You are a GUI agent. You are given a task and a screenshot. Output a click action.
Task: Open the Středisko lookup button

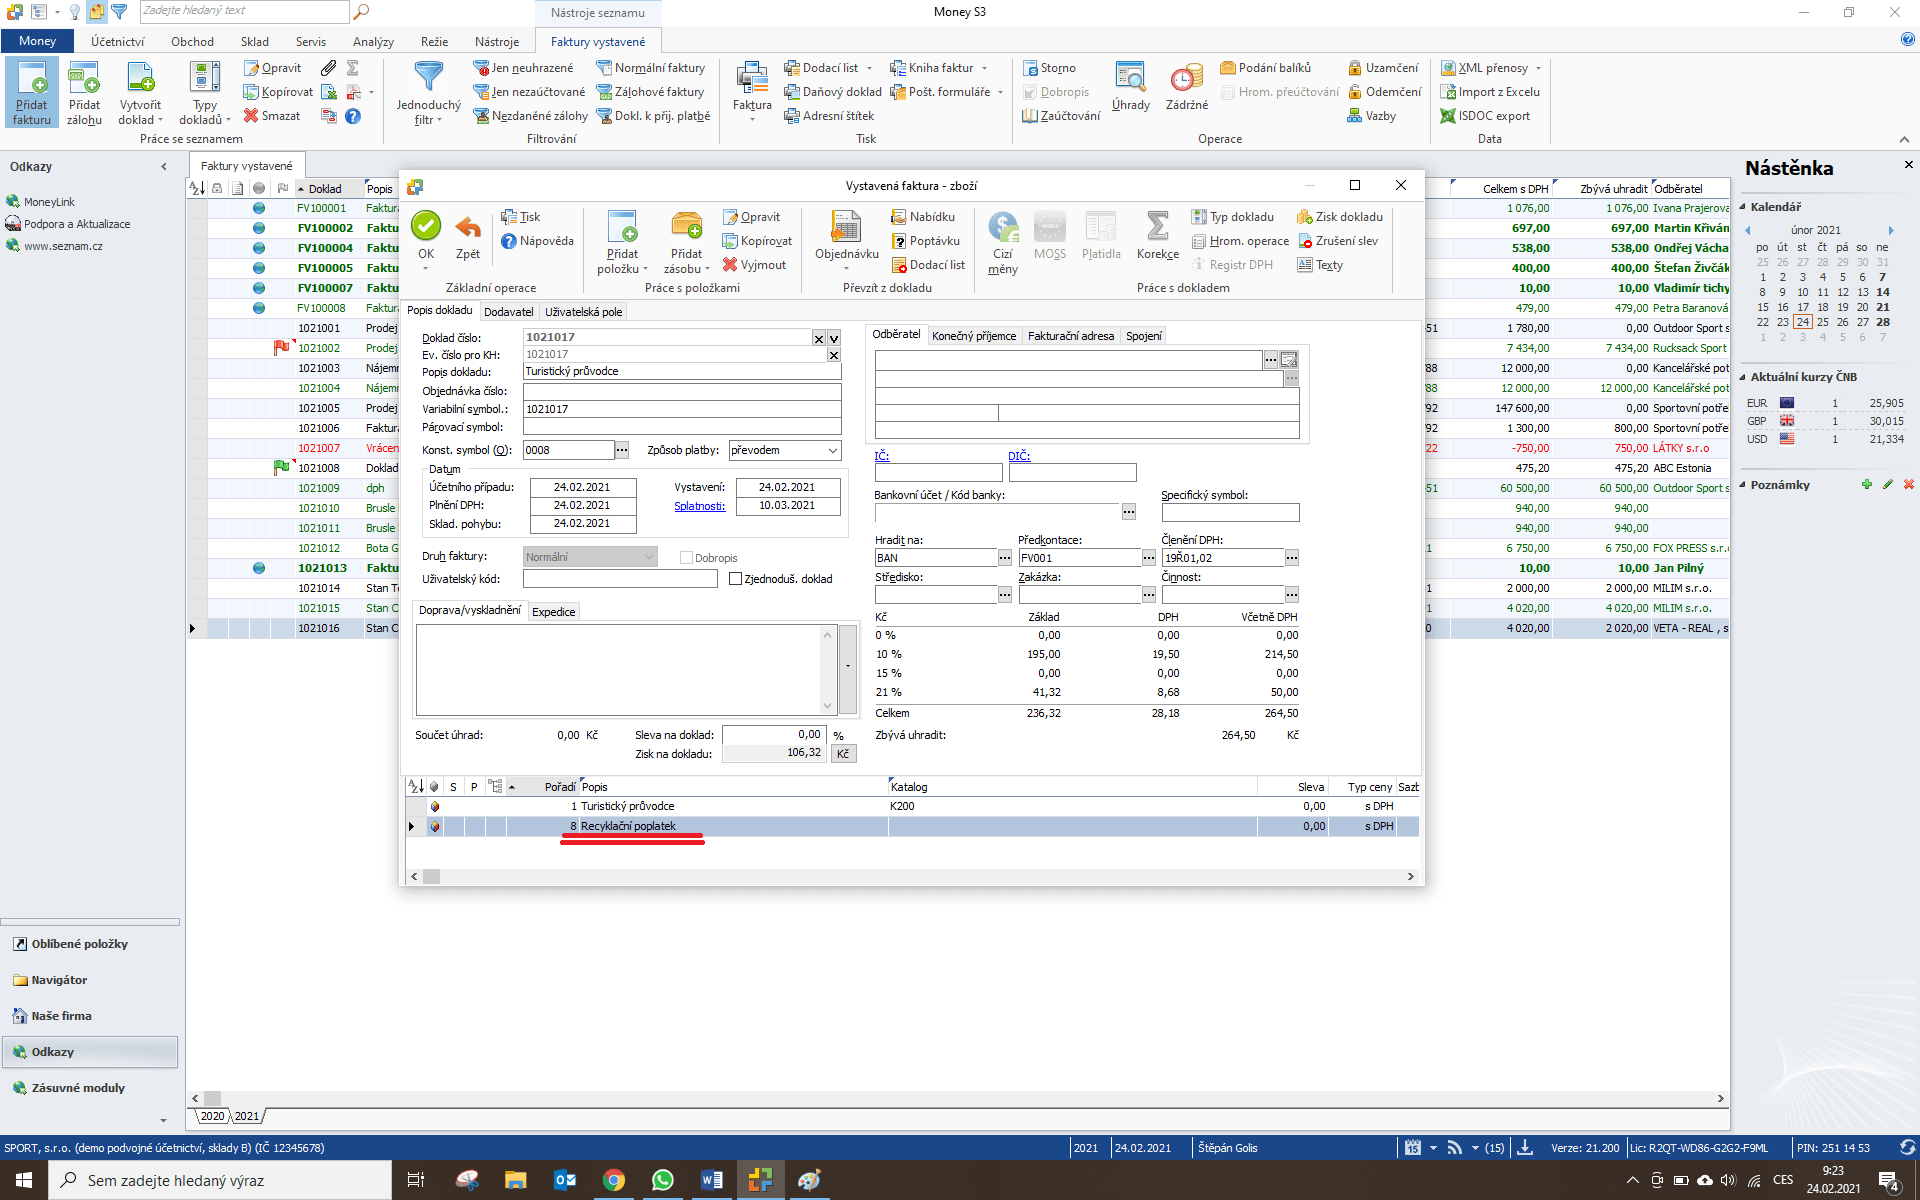click(x=1005, y=595)
